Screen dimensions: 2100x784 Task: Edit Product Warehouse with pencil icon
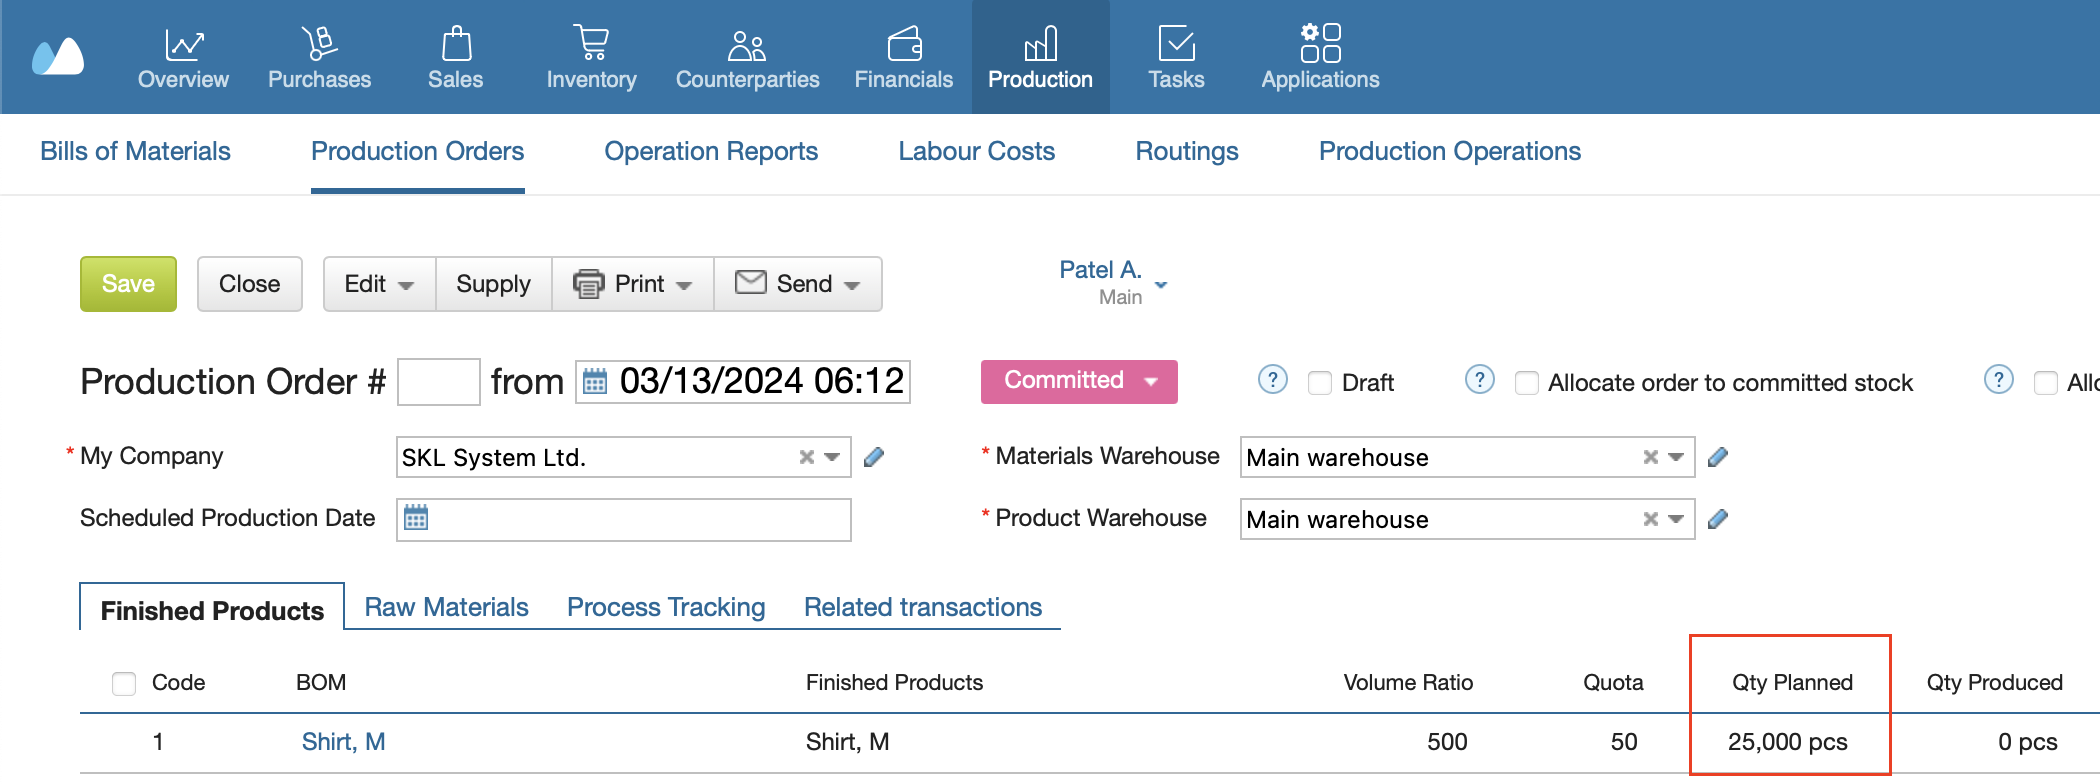[x=1717, y=519]
